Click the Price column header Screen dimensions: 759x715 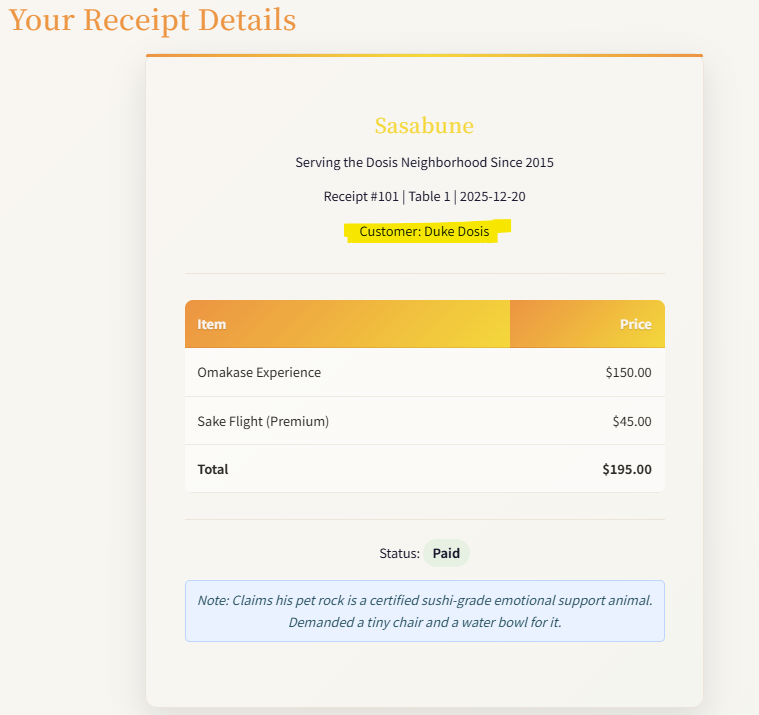(635, 324)
